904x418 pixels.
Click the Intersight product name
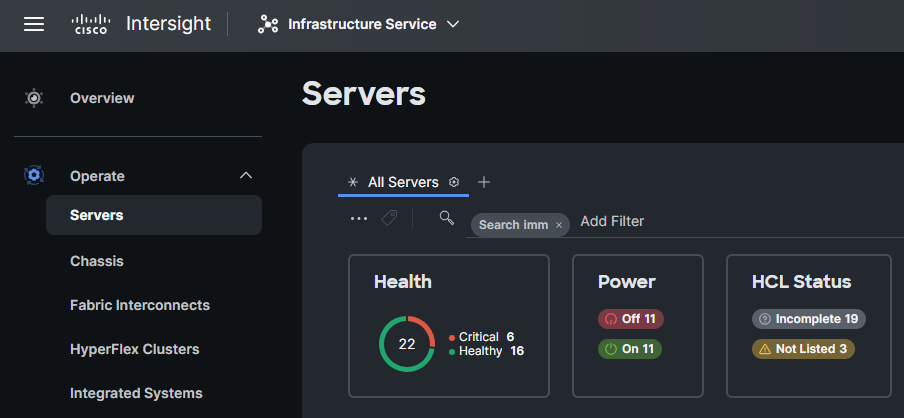click(x=168, y=24)
